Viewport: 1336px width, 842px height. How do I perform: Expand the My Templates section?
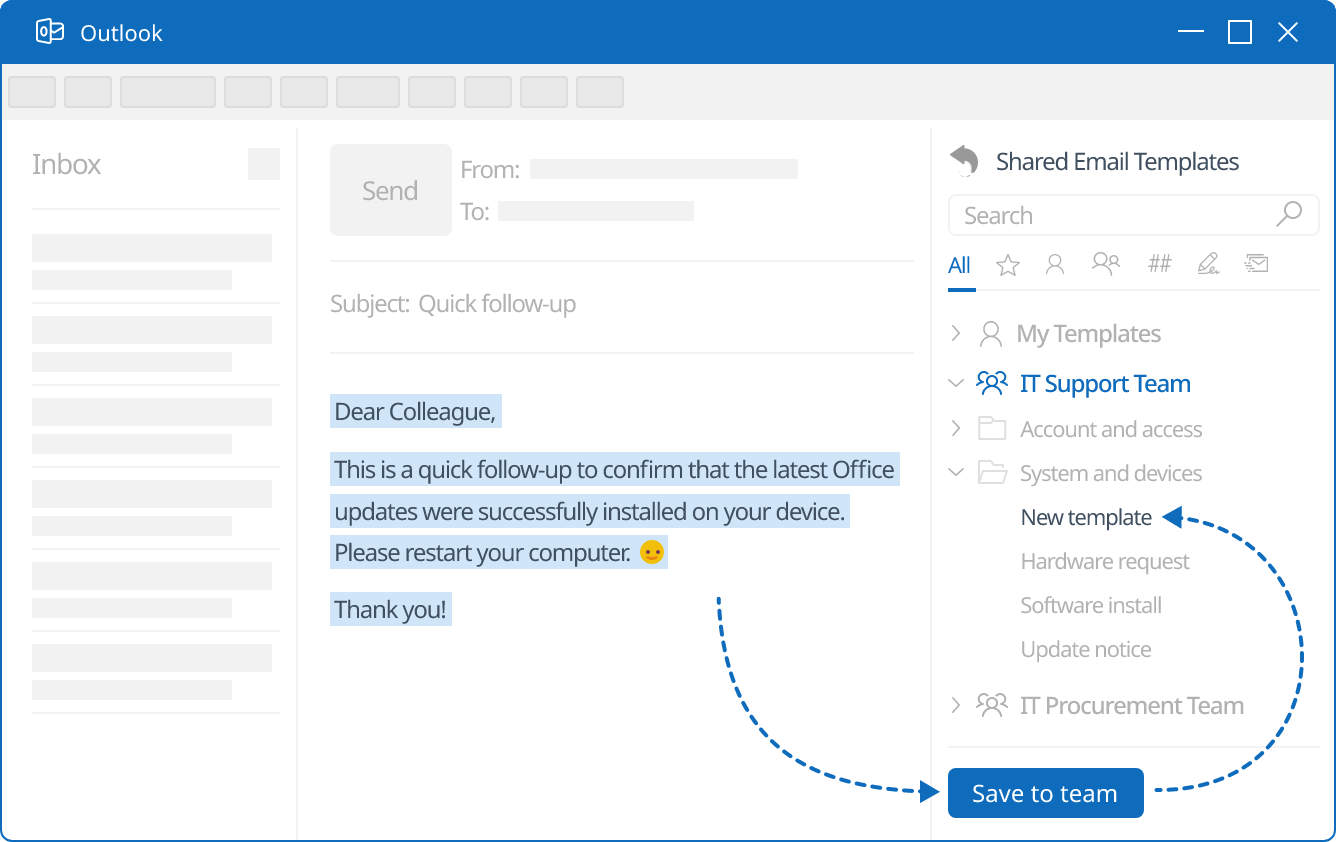956,333
